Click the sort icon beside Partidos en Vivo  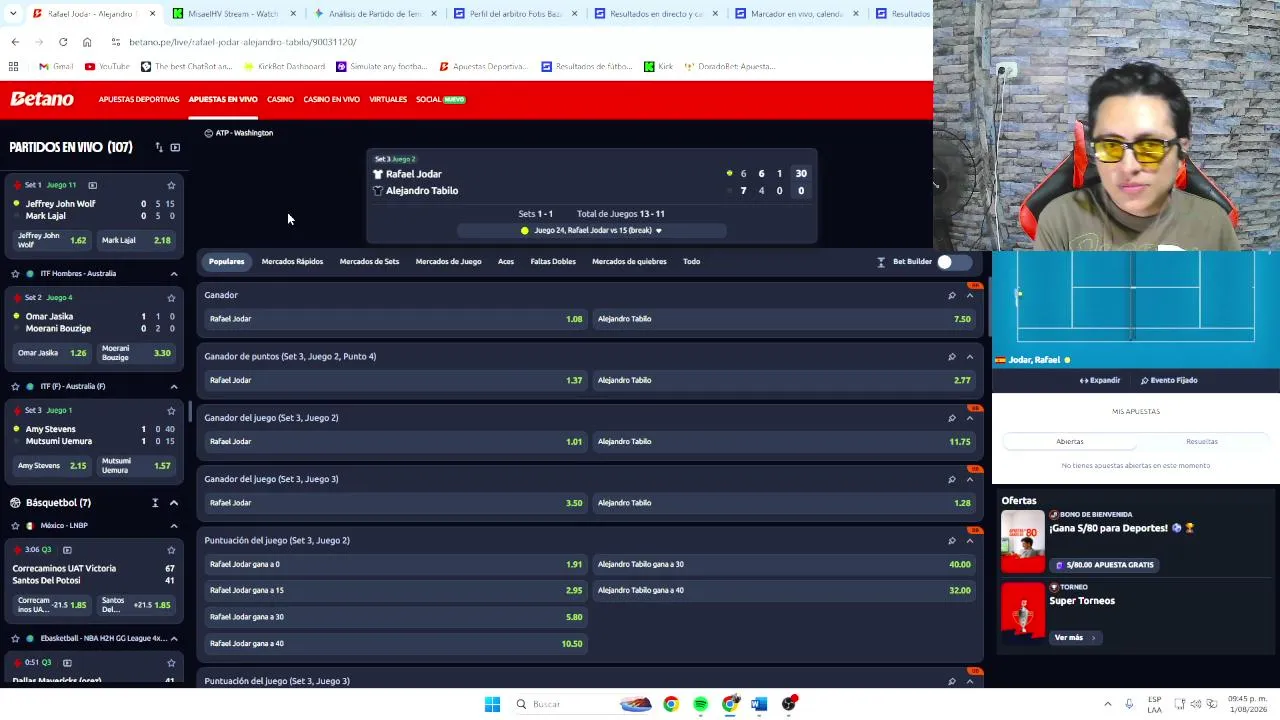(159, 147)
